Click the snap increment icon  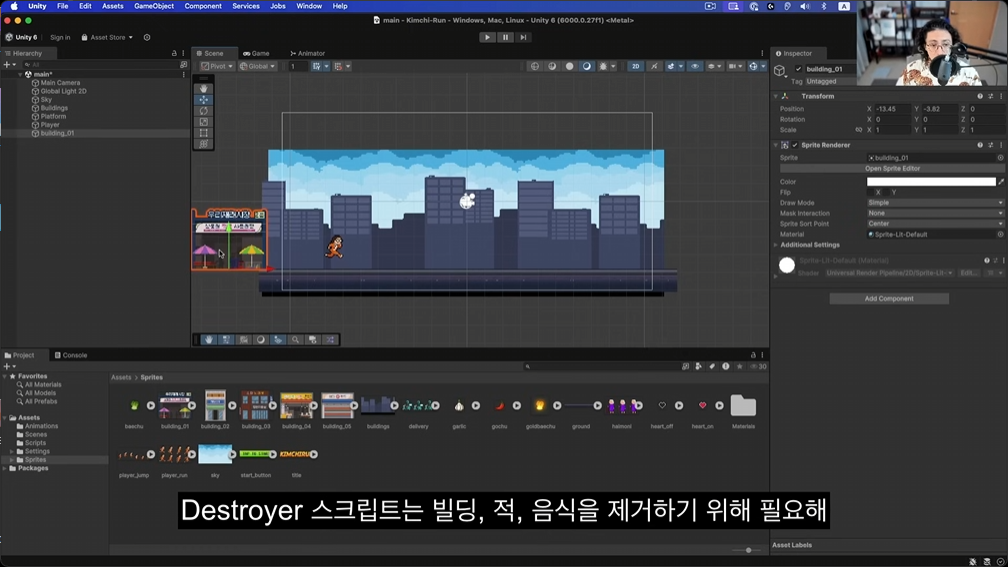coord(338,66)
